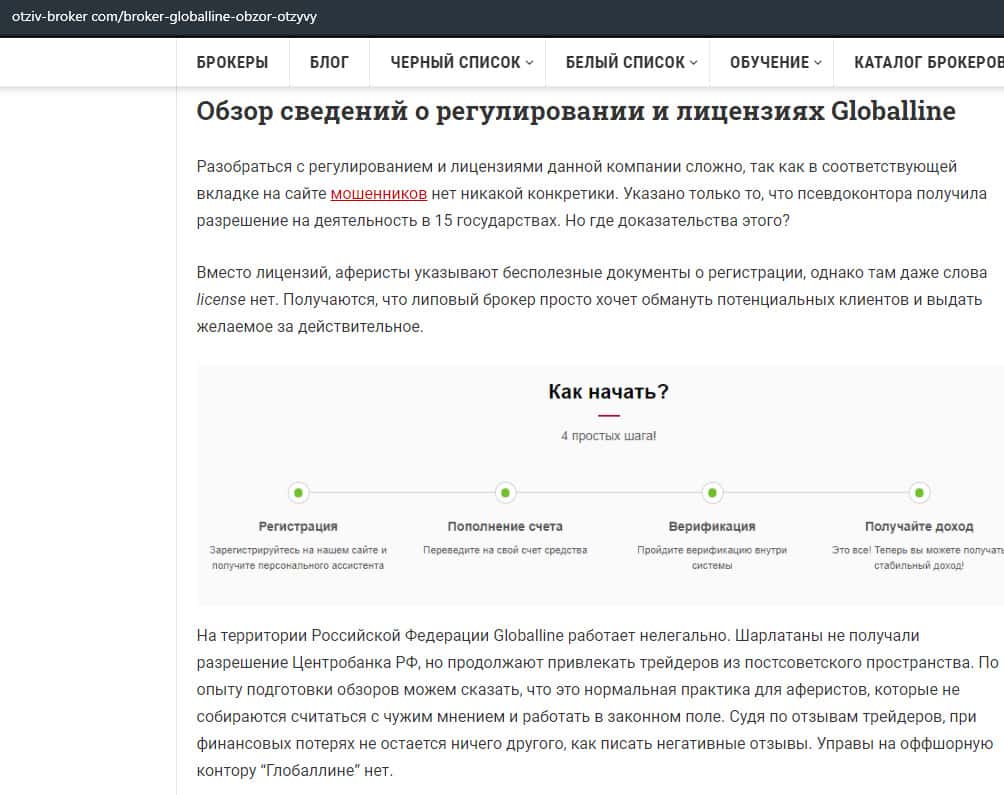This screenshot has height=795, width=1004.
Task: Click the Получайте доход step title
Action: point(919,526)
